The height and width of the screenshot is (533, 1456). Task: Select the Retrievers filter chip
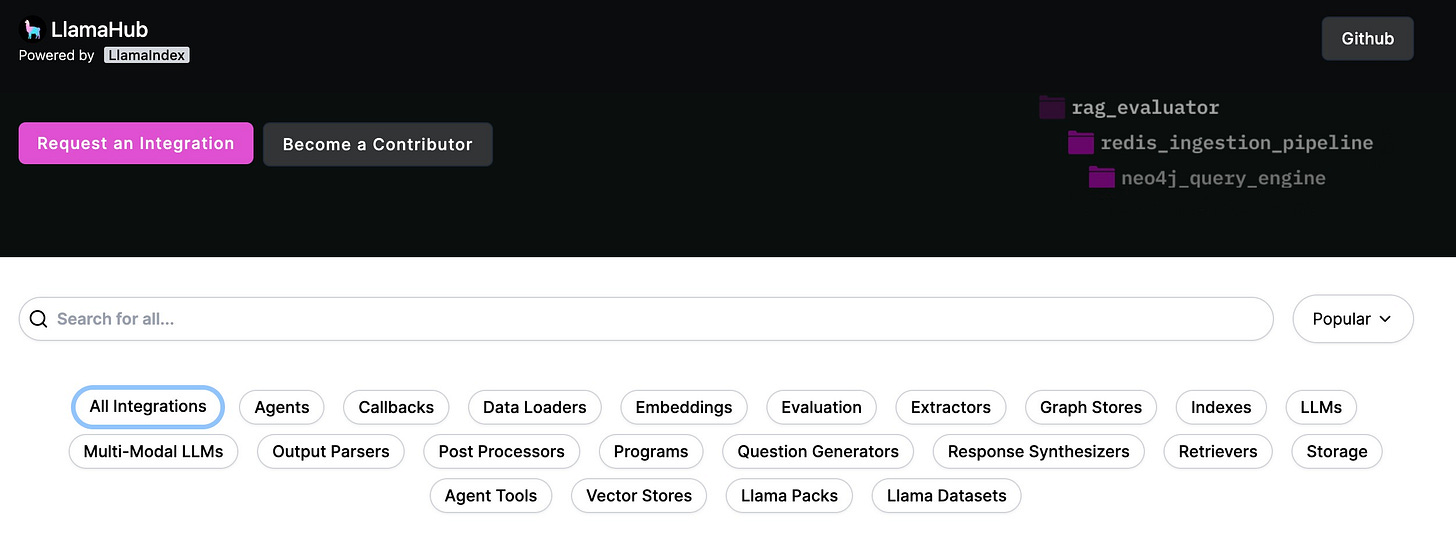tap(1218, 451)
